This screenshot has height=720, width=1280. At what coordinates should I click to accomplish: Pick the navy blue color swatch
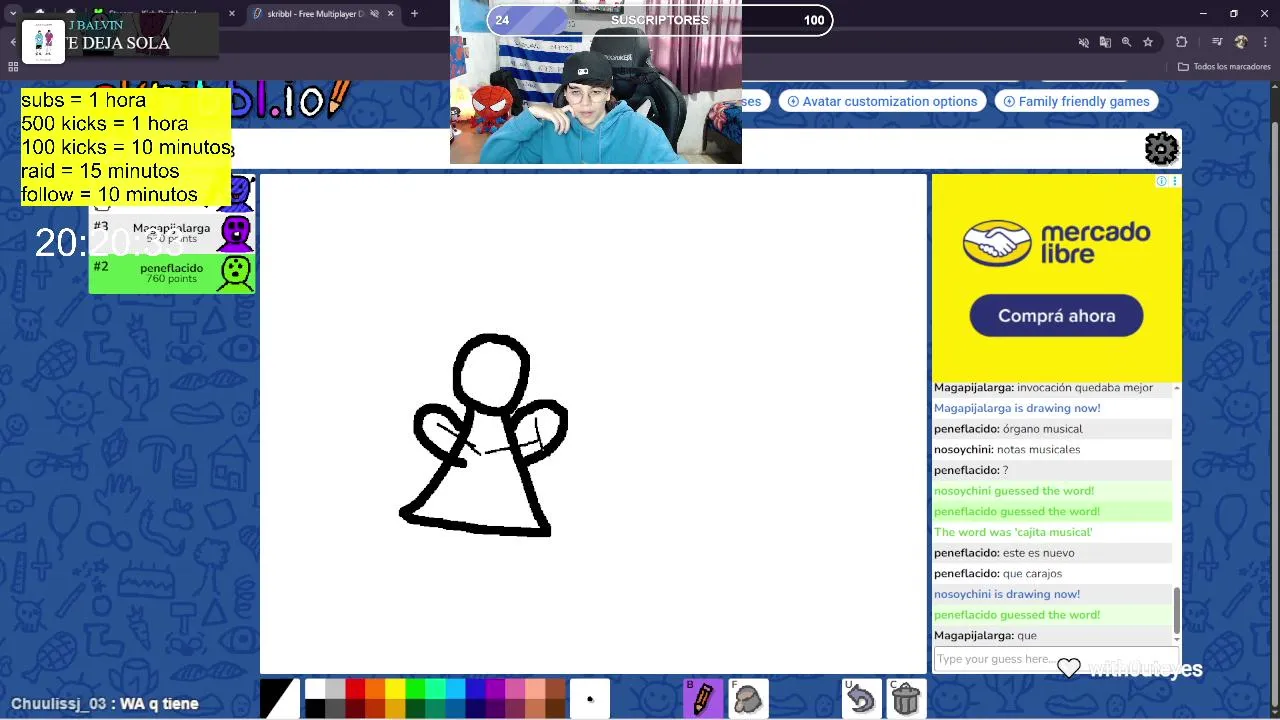[x=475, y=708]
